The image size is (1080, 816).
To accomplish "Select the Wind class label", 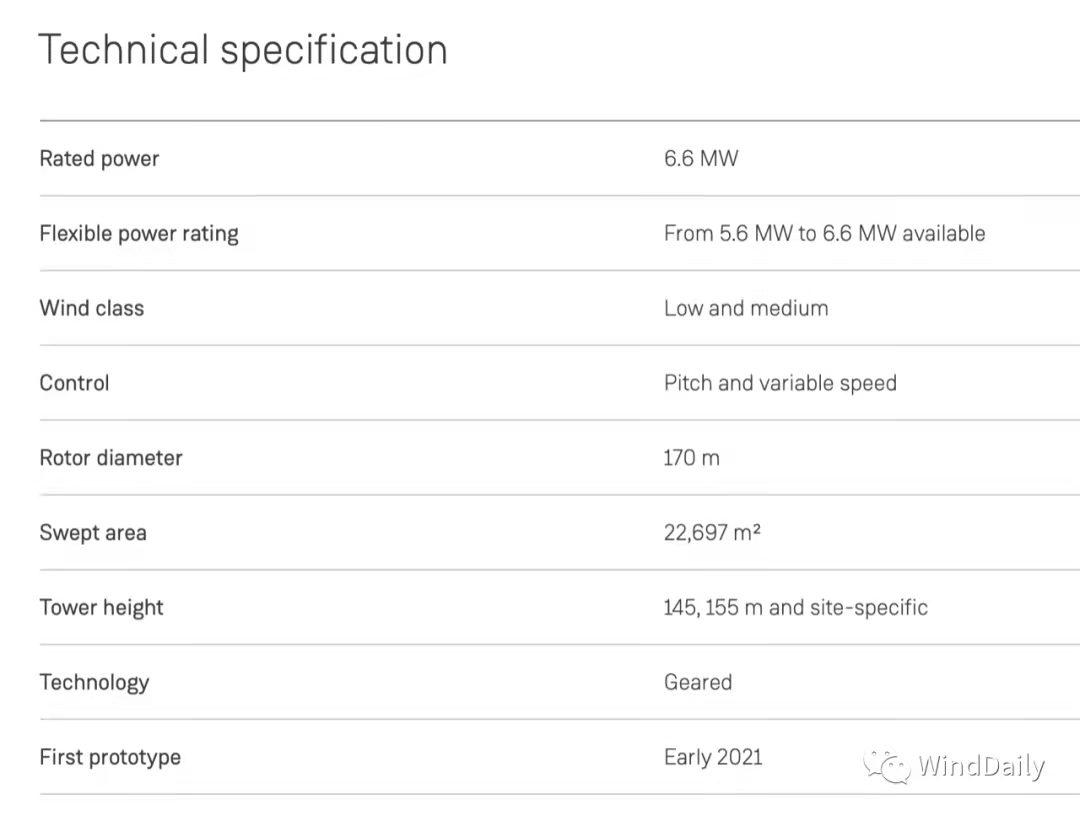I will [92, 308].
